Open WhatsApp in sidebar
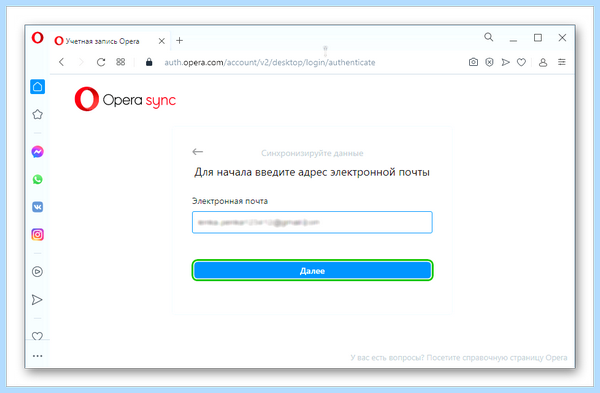This screenshot has height=393, width=600. tap(38, 179)
